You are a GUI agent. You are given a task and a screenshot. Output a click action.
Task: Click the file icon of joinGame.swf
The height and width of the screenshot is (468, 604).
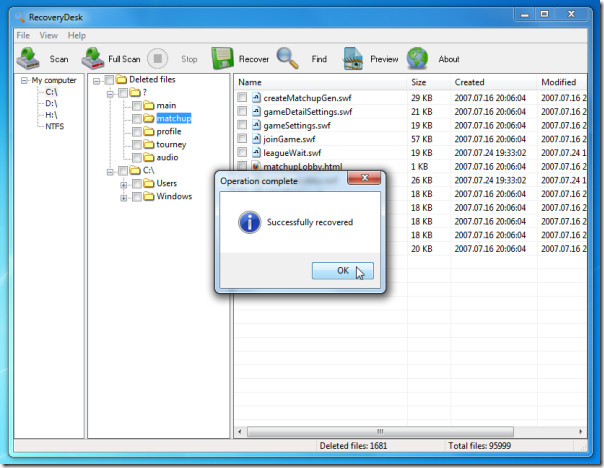click(x=256, y=139)
